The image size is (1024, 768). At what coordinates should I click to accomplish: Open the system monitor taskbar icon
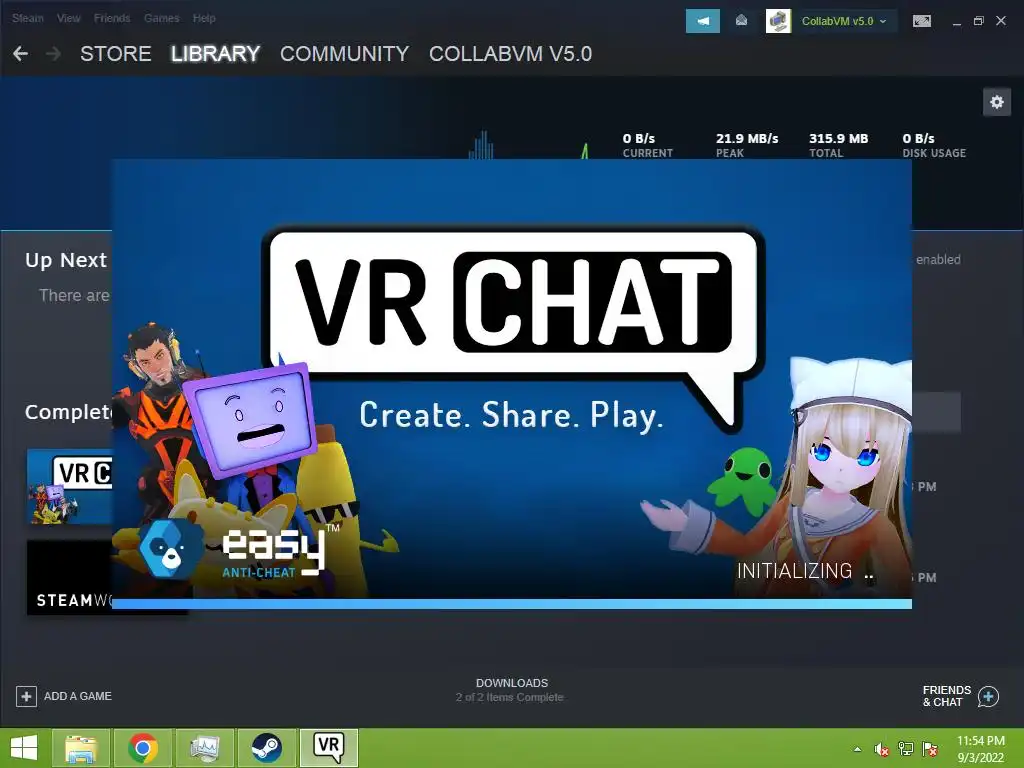[205, 748]
